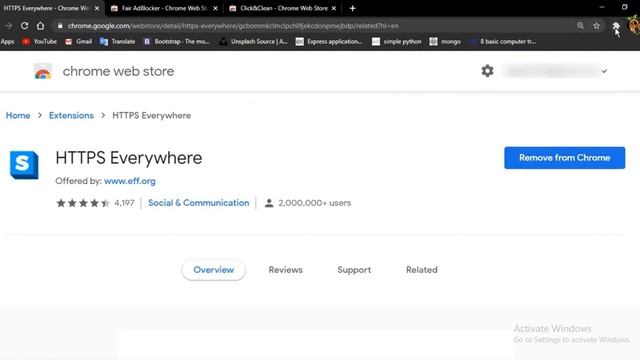Show the Related tab
This screenshot has height=360, width=640.
422,270
